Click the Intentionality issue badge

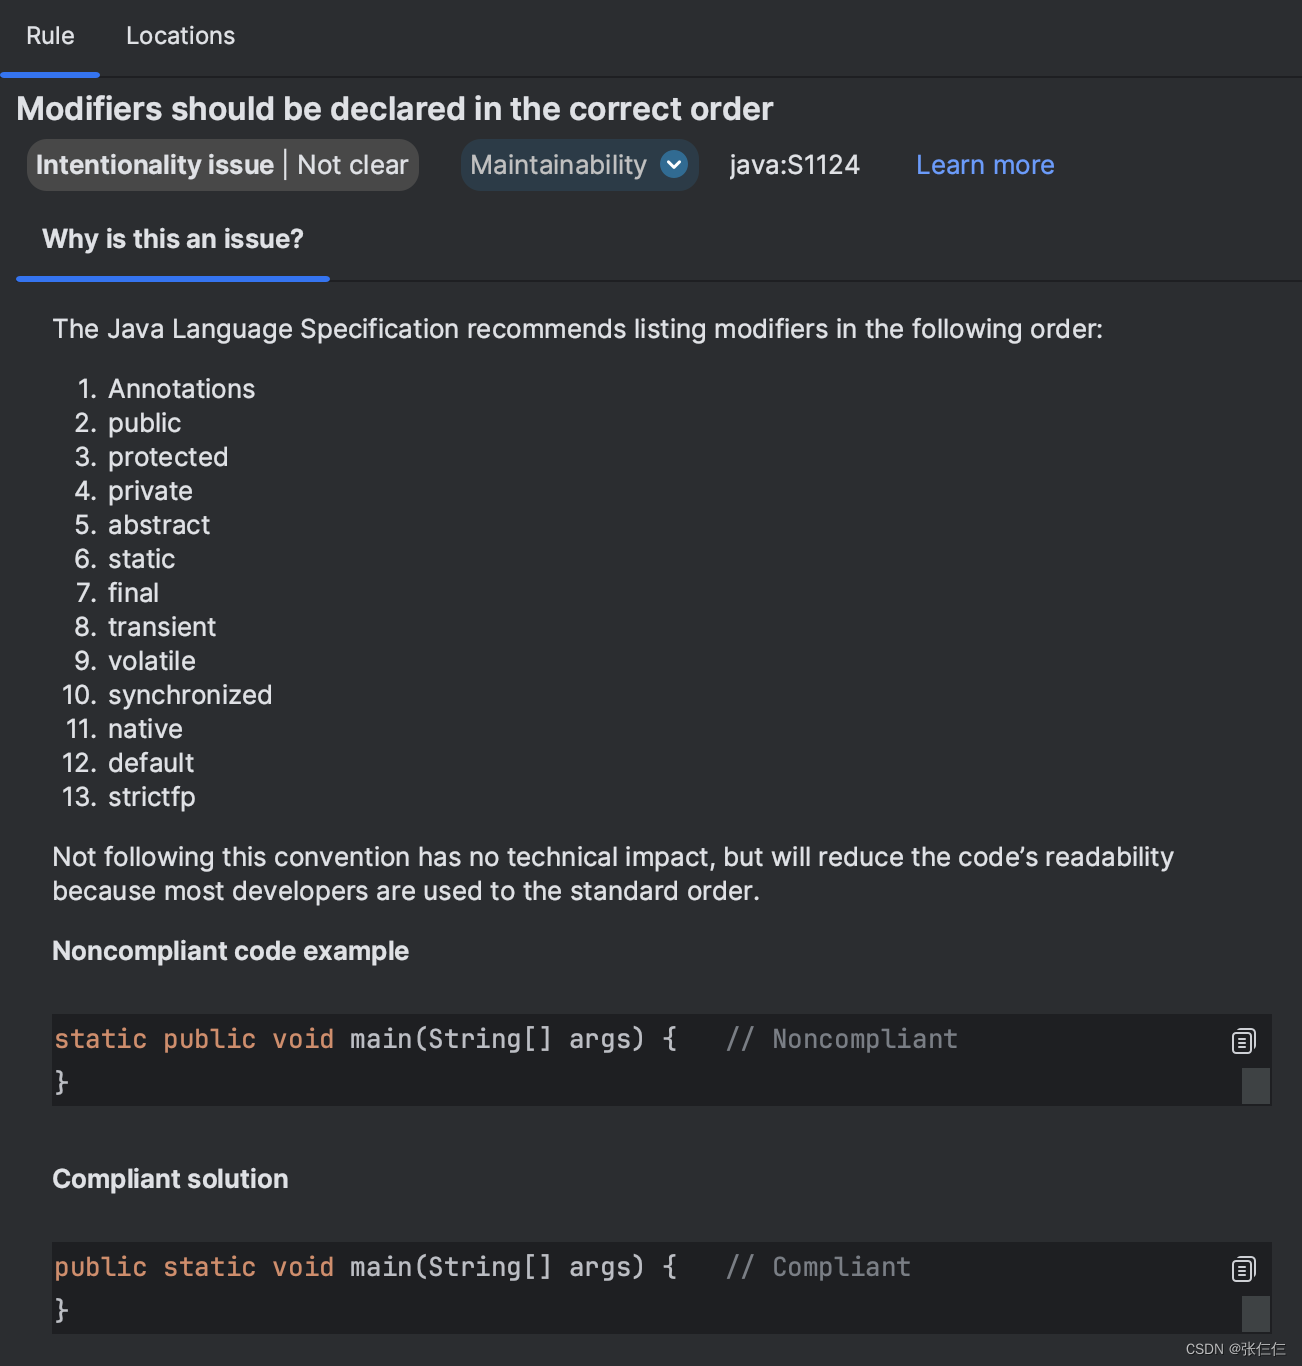tap(155, 165)
